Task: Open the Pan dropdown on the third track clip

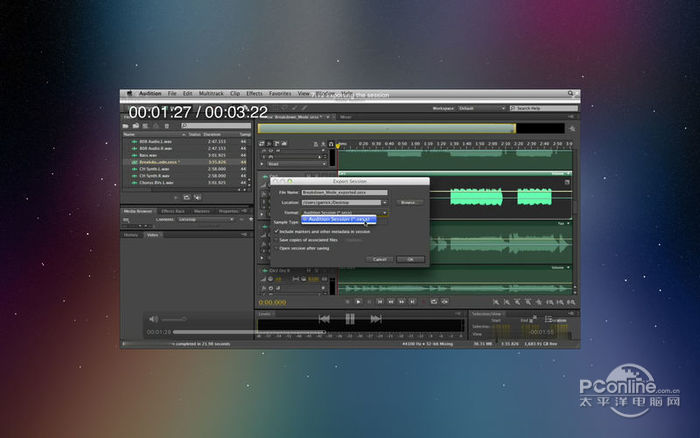Action: pyautogui.click(x=564, y=223)
